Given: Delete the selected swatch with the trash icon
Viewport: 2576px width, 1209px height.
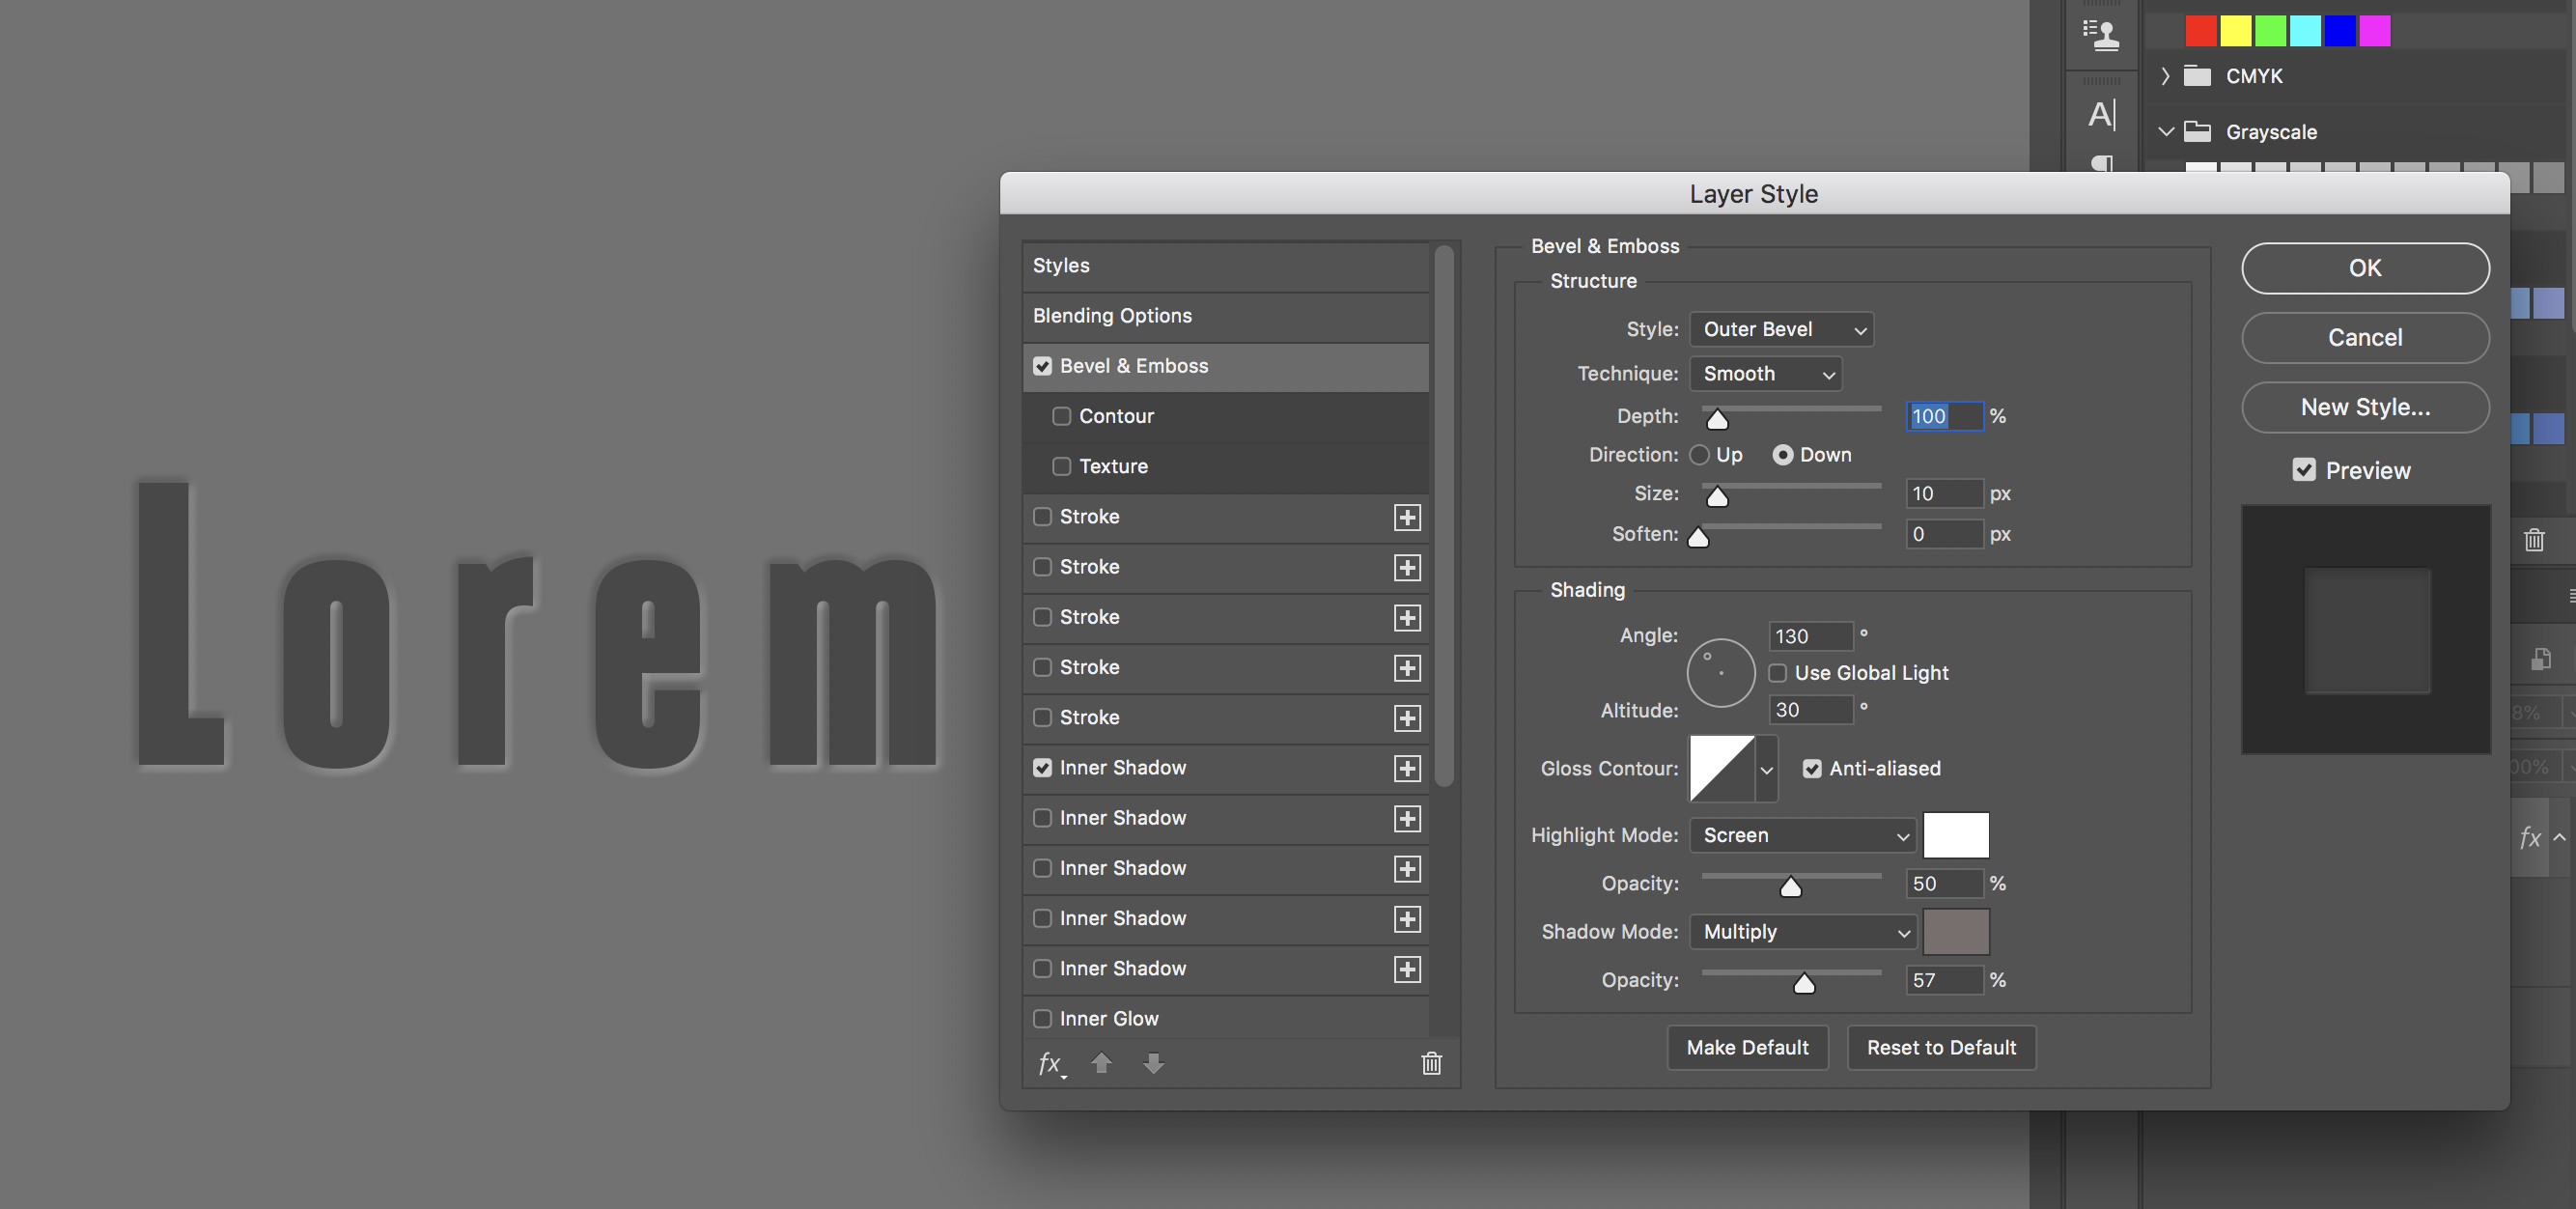Looking at the screenshot, I should click(2535, 540).
